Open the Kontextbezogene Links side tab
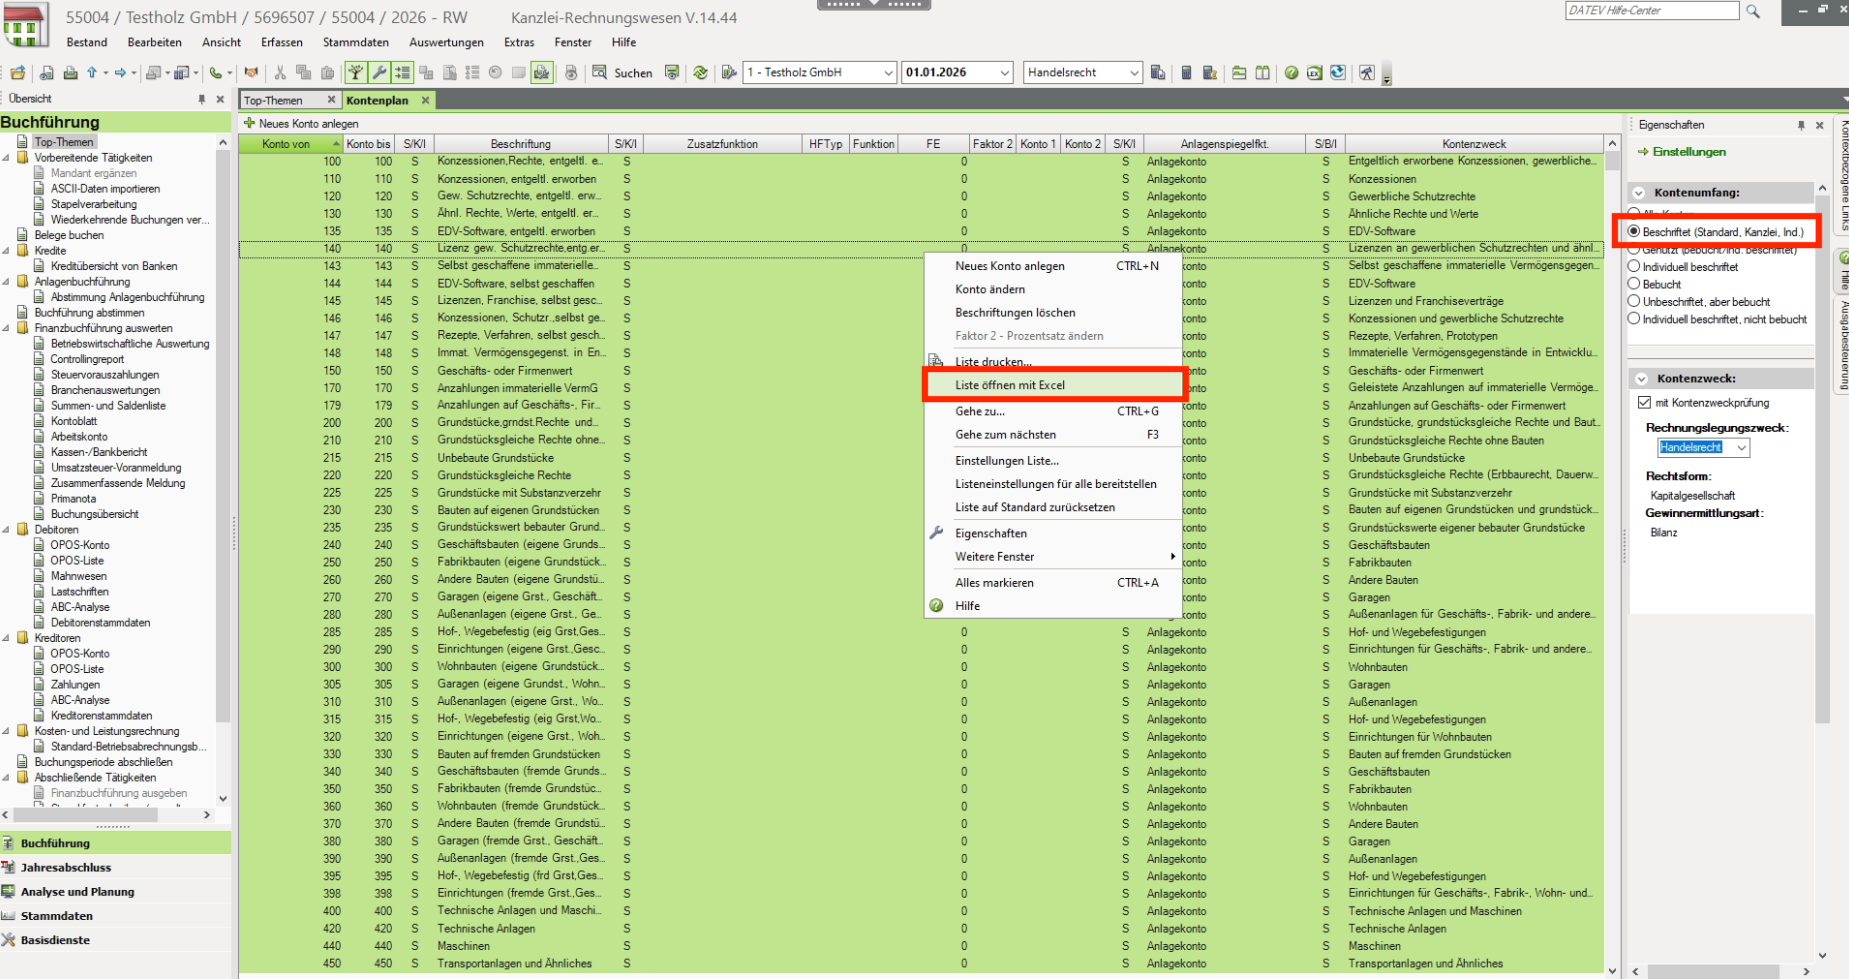 tap(1843, 176)
